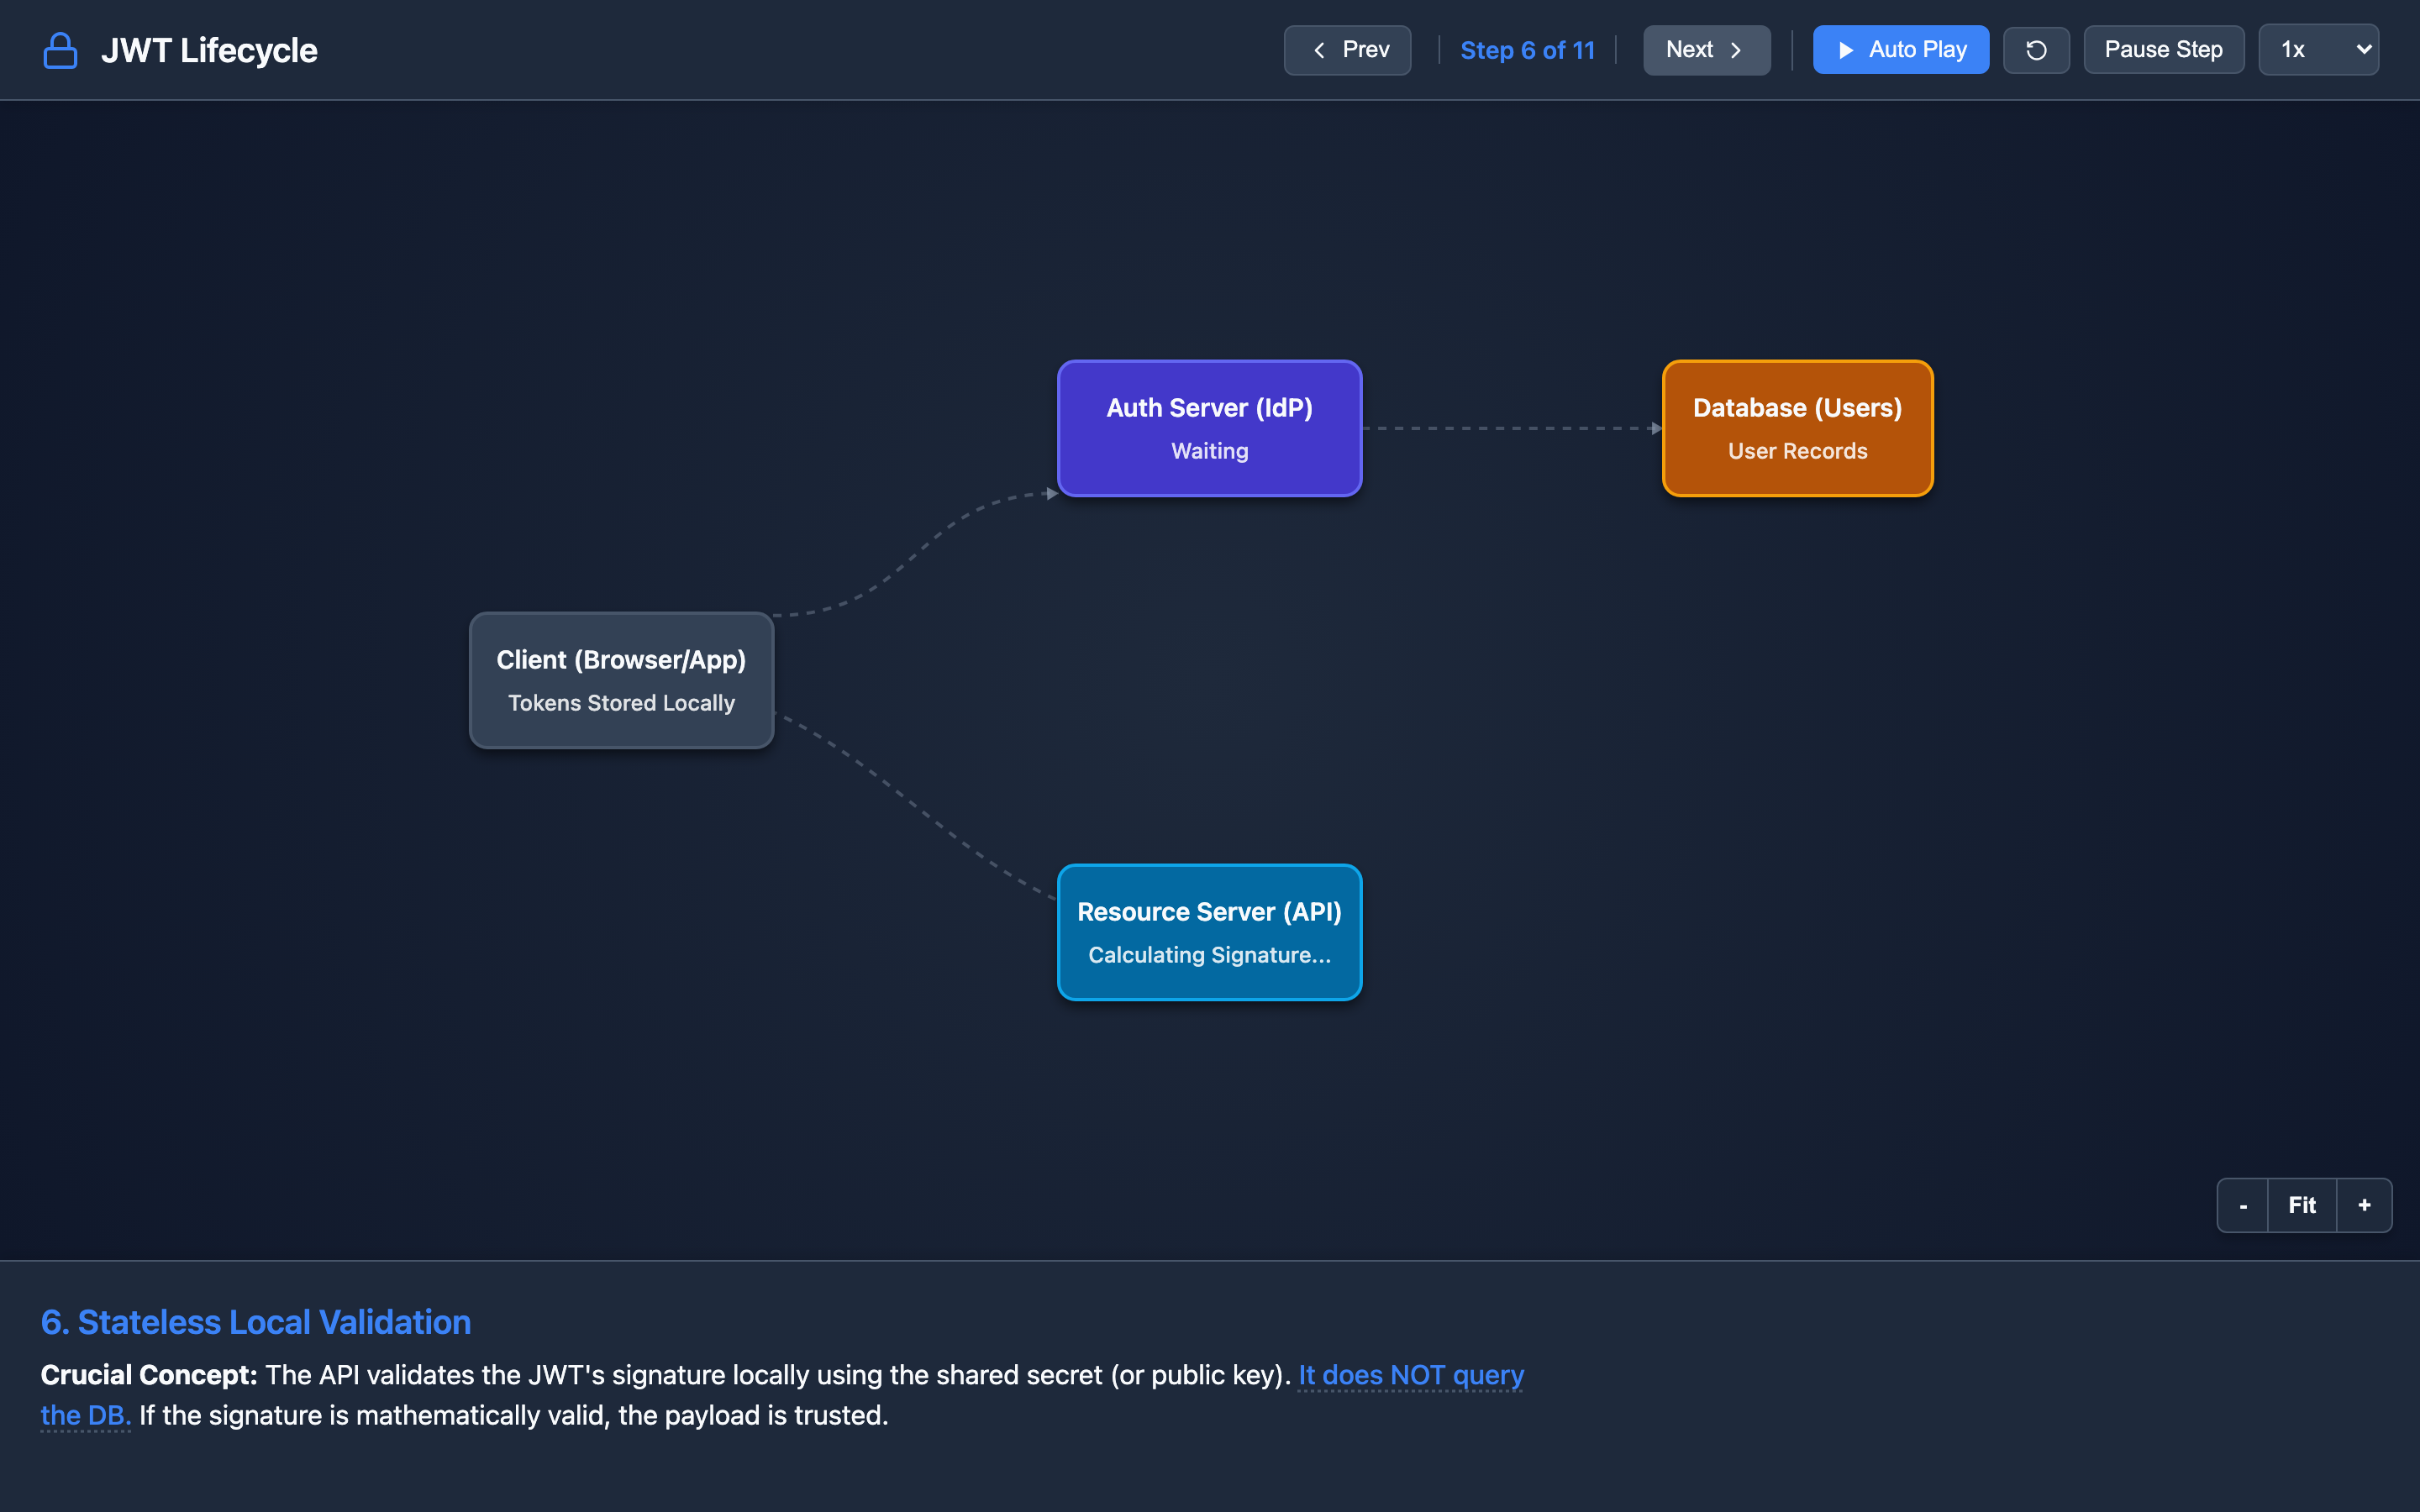Viewport: 2420px width, 1512px height.
Task: Click the JWT Lifecycle title
Action: [209, 50]
